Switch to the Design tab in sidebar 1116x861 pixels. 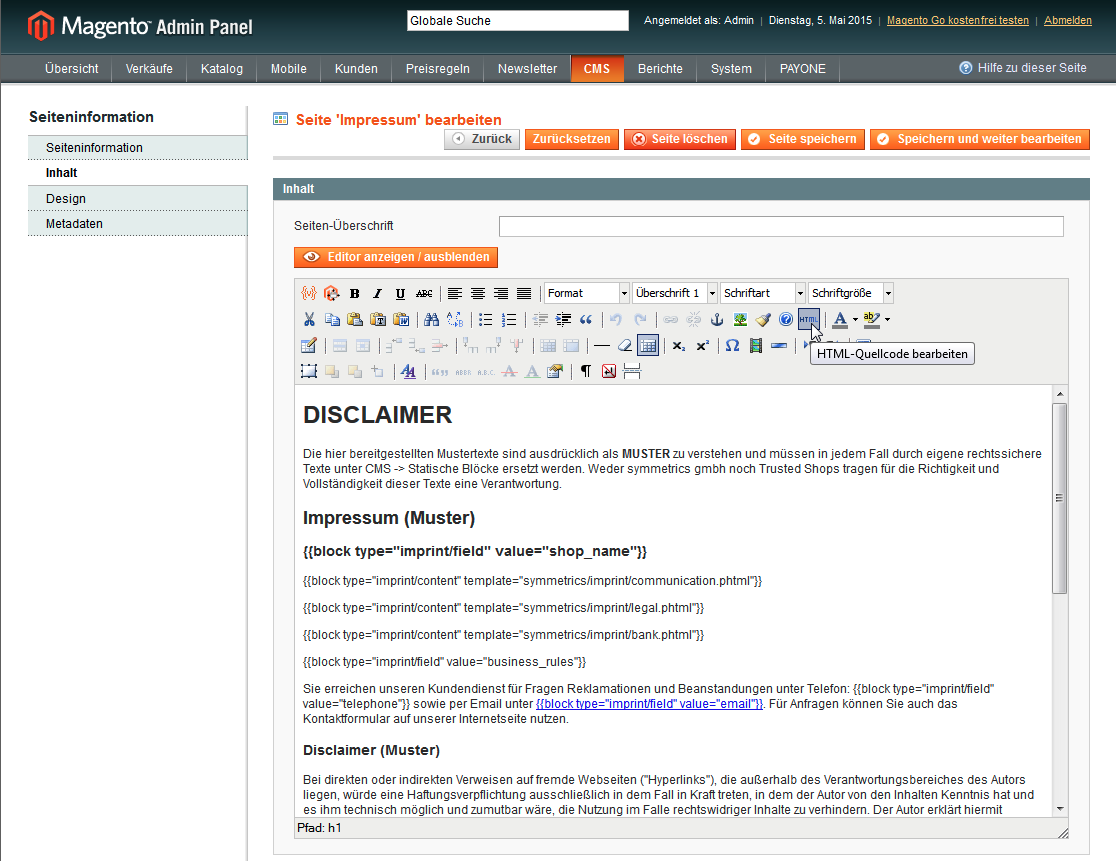138,199
